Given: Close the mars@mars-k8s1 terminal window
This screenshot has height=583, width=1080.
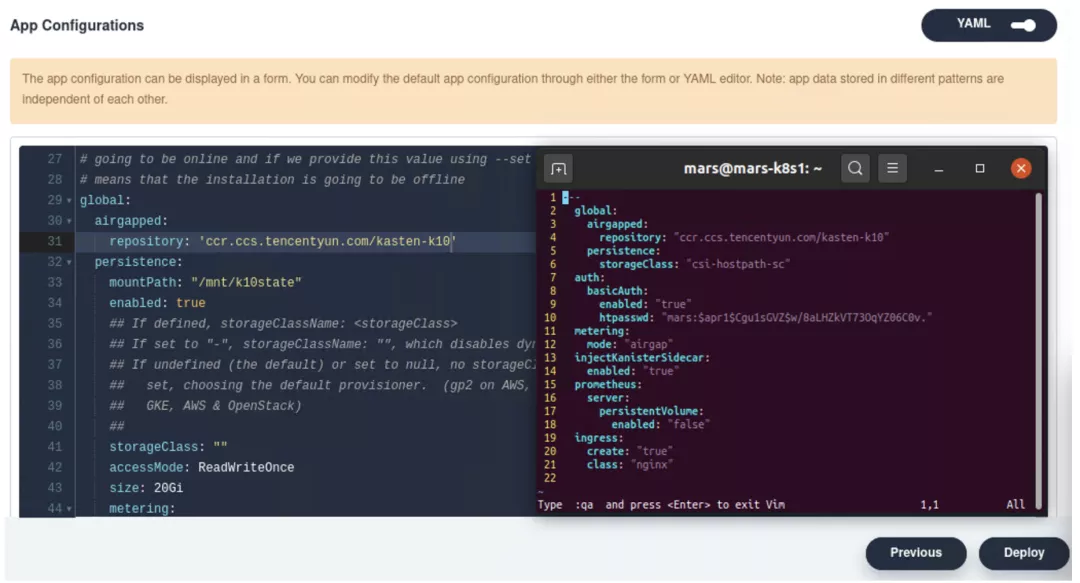Looking at the screenshot, I should point(1021,169).
